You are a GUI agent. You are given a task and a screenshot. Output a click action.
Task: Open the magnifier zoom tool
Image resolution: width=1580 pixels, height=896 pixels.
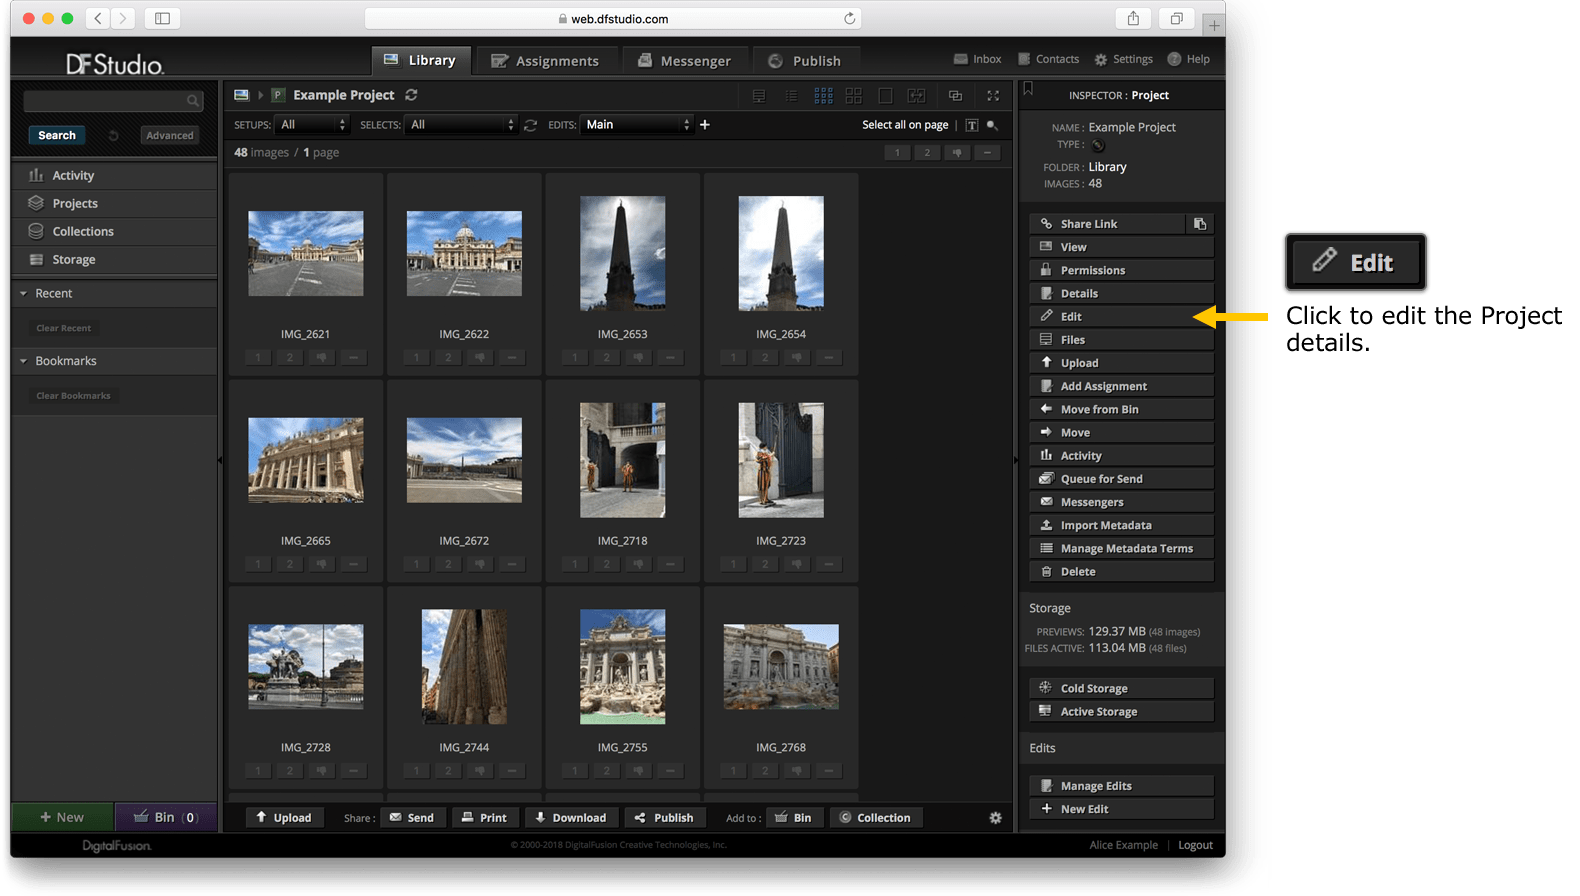pyautogui.click(x=992, y=125)
